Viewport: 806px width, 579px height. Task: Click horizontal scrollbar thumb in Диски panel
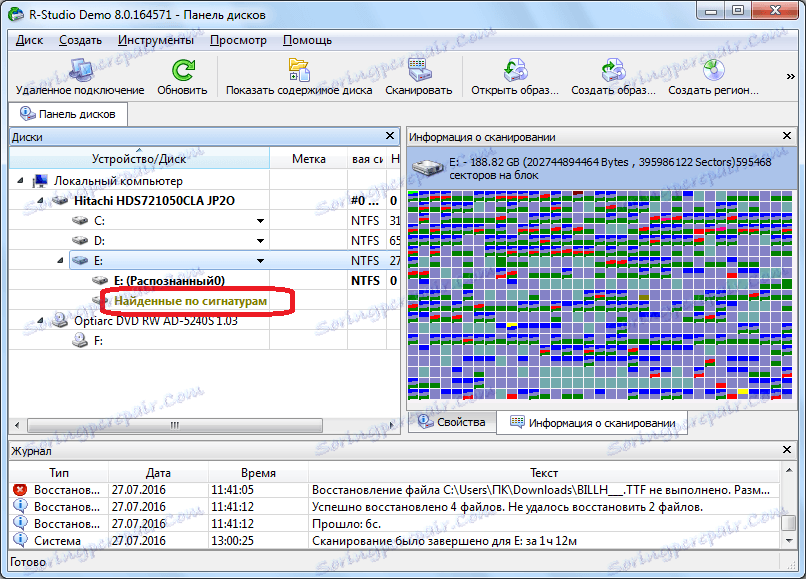pos(175,425)
